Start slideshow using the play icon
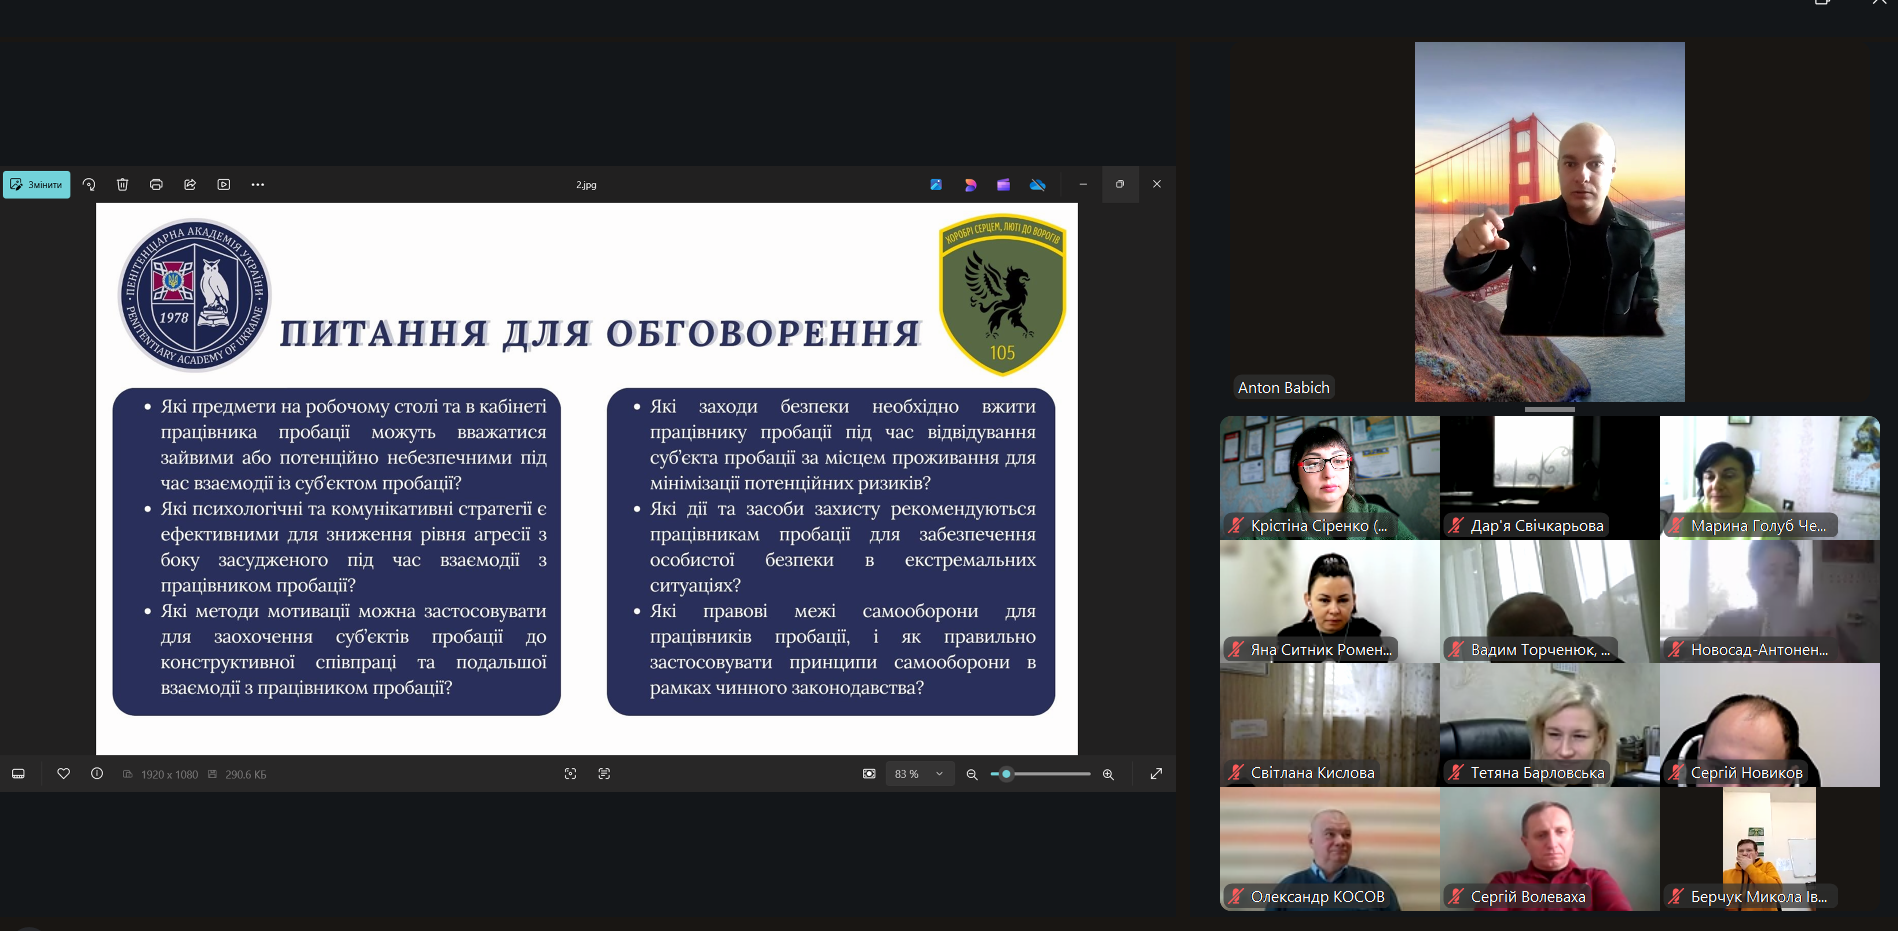 click(x=224, y=185)
